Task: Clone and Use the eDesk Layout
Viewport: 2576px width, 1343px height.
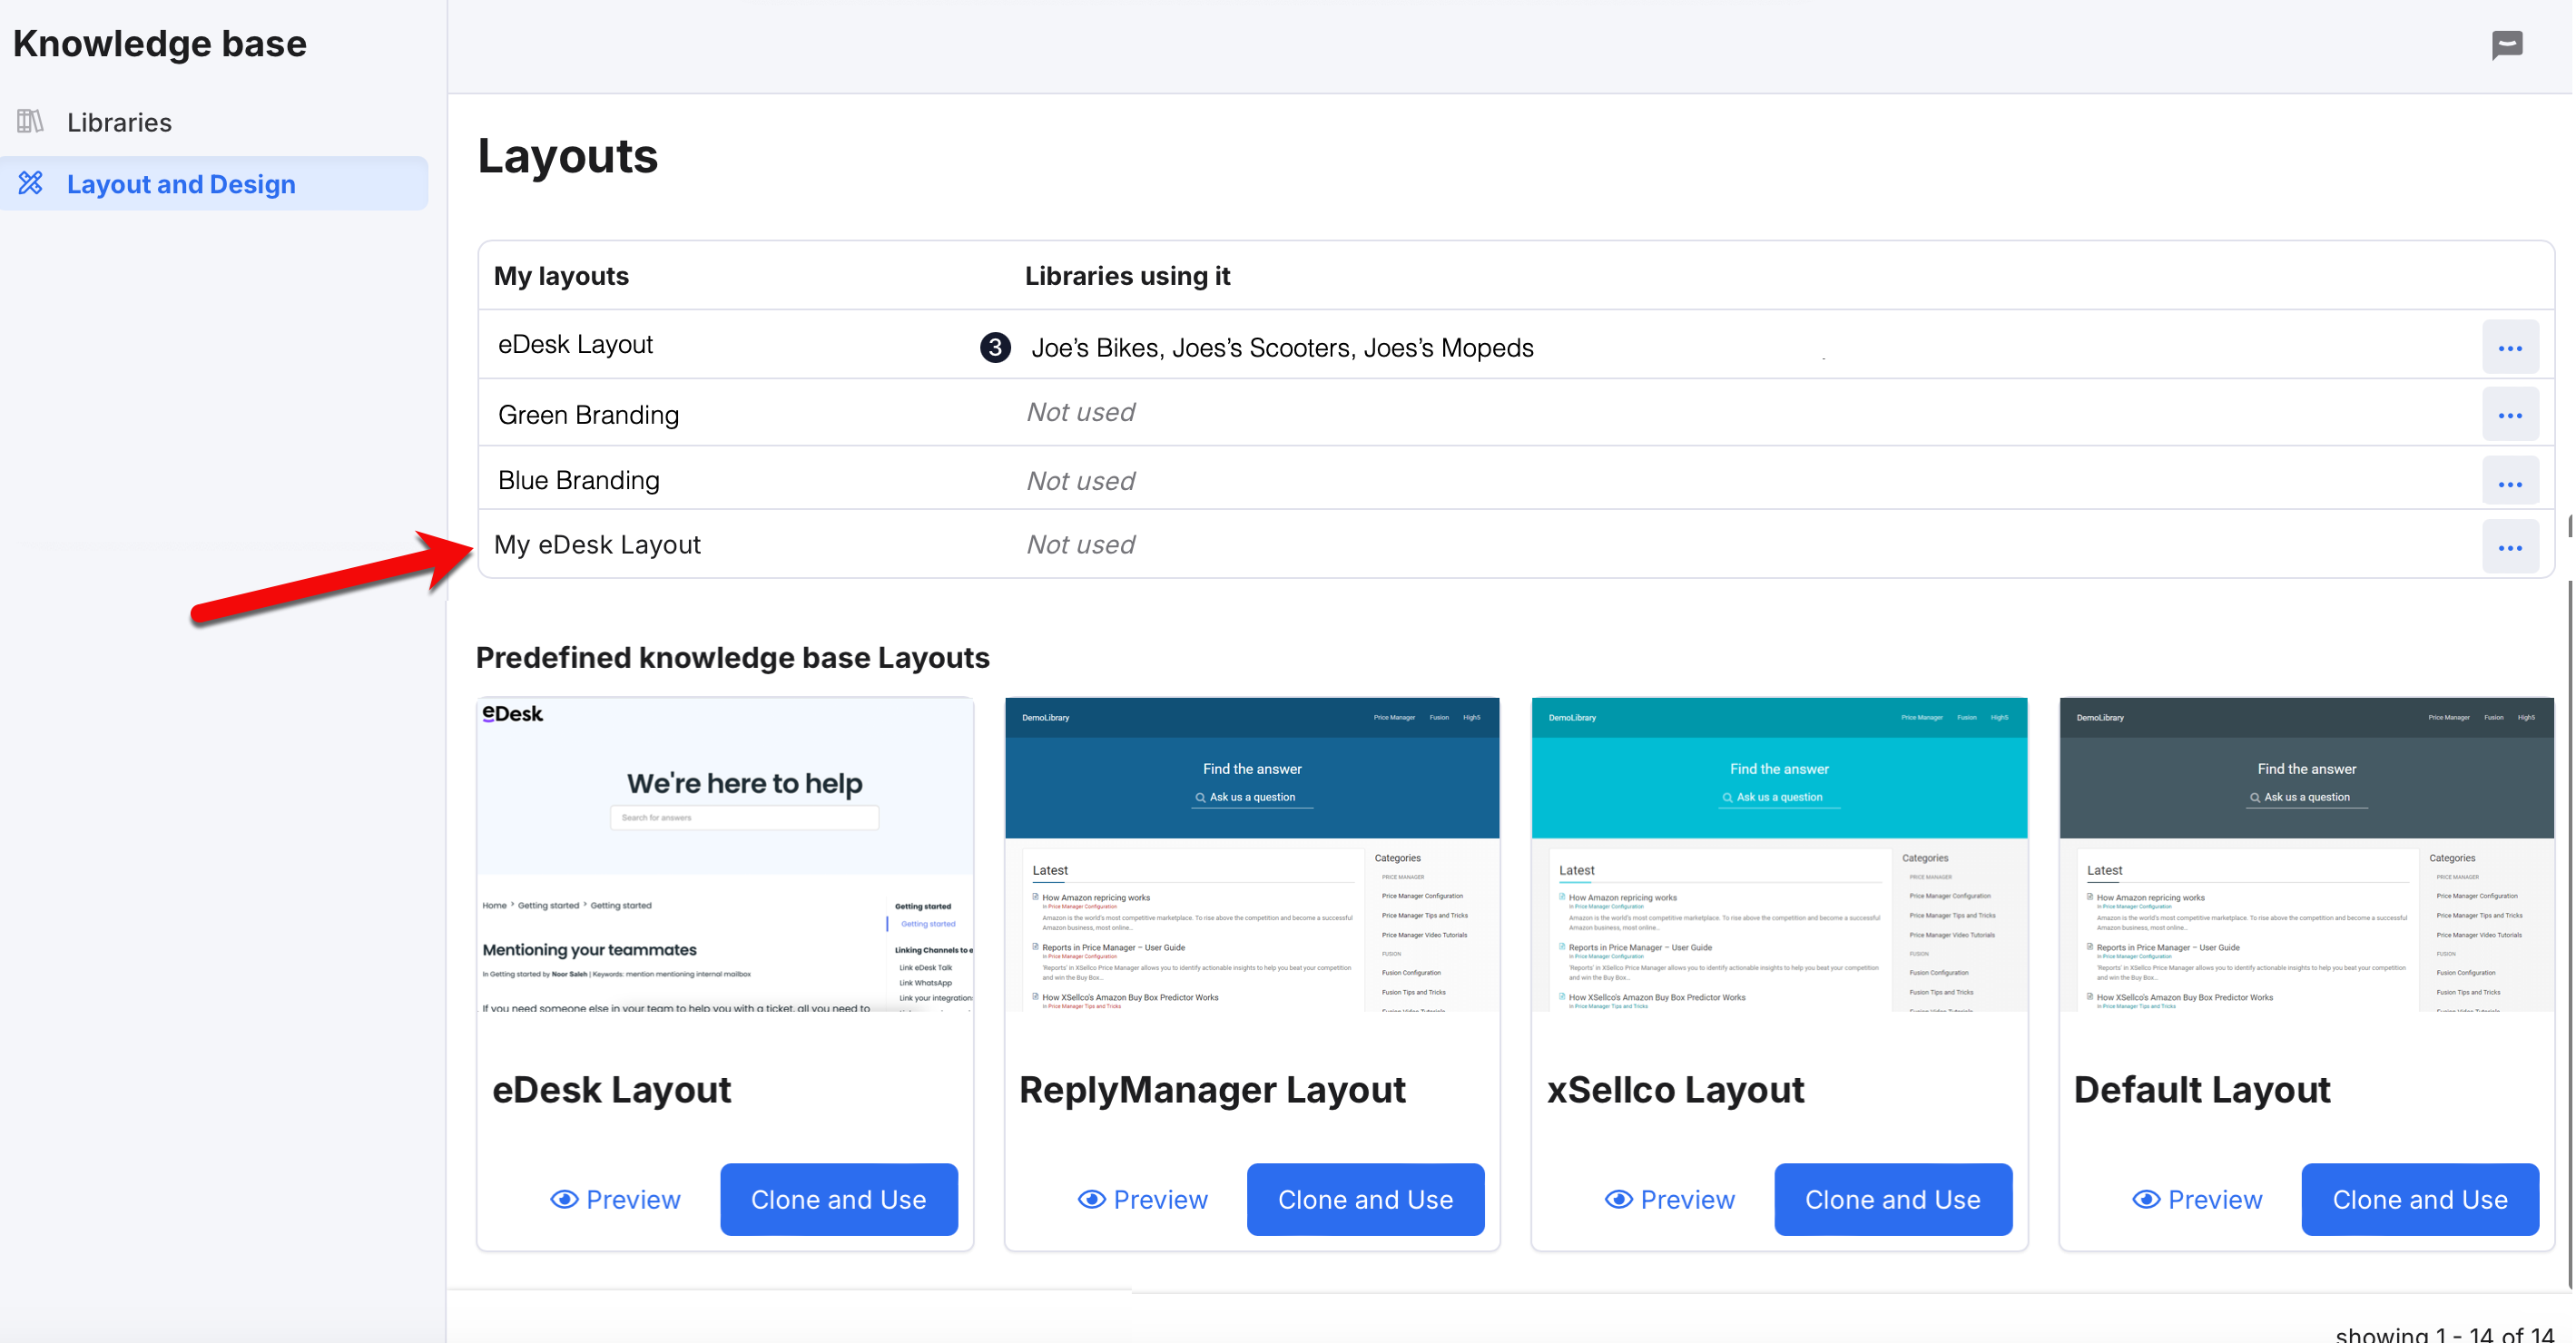Action: tap(838, 1199)
